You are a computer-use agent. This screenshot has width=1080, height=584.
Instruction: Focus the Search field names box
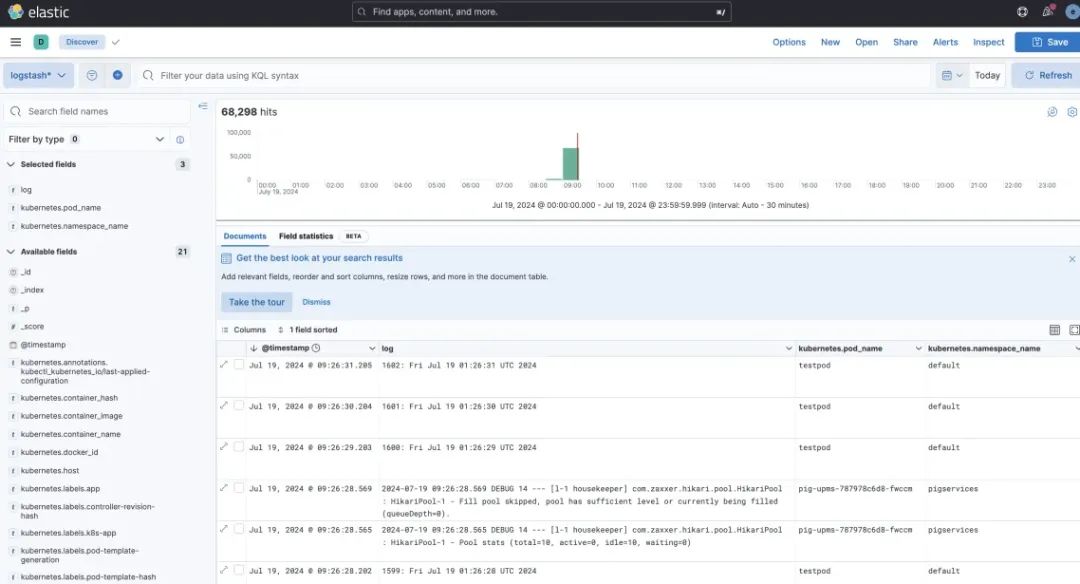click(97, 111)
